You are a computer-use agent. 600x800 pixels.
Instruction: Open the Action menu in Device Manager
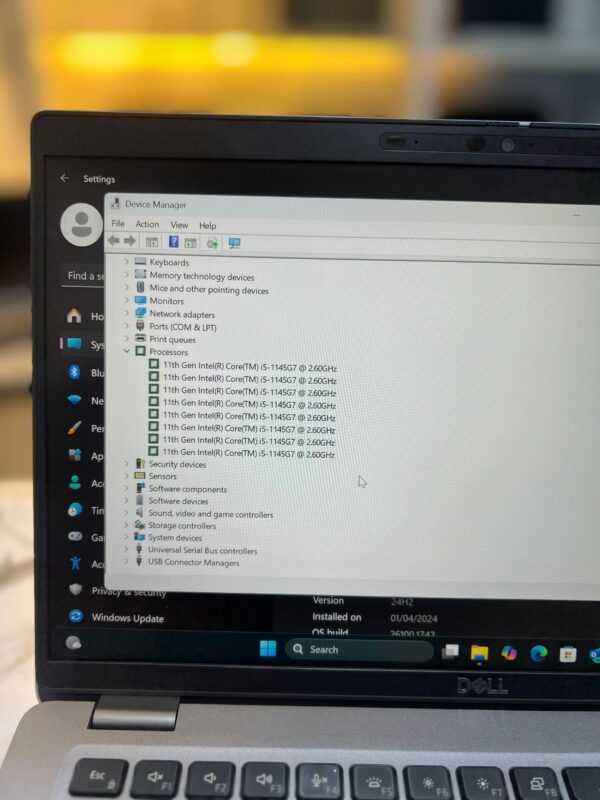coord(147,224)
